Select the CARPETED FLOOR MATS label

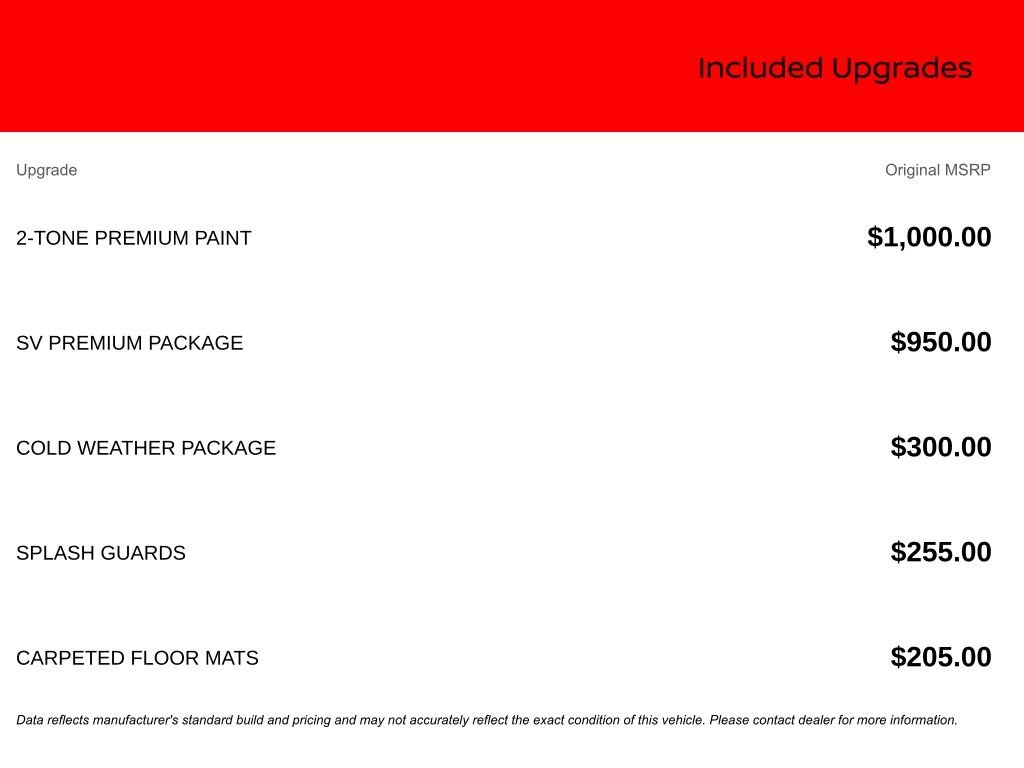(137, 658)
